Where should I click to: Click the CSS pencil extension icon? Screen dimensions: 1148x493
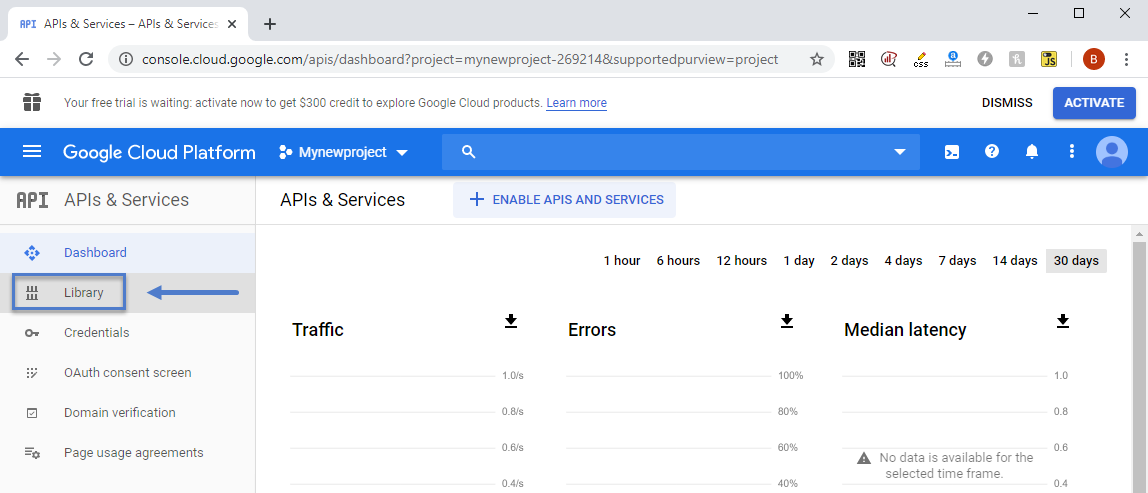click(921, 59)
